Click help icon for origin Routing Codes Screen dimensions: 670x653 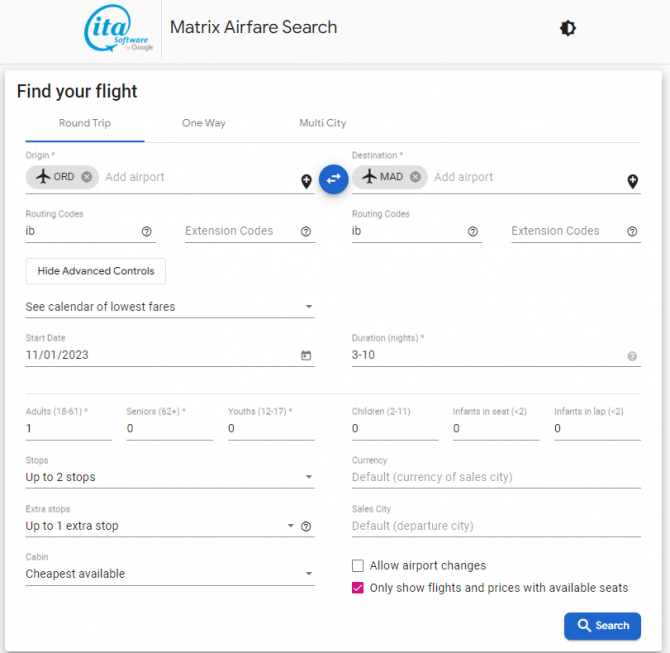(147, 231)
